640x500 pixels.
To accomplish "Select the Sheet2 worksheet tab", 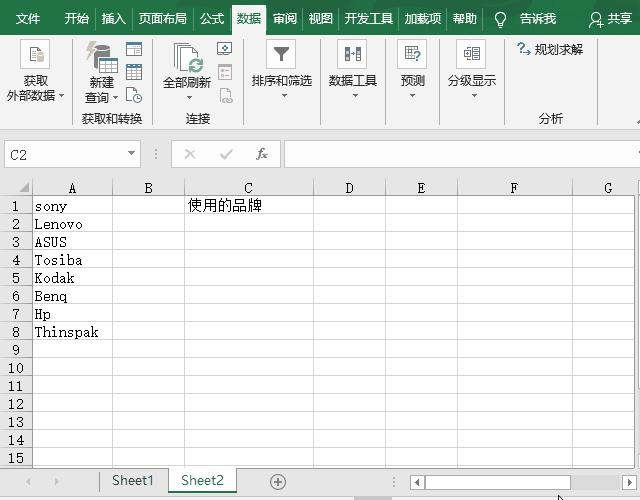I will (202, 480).
